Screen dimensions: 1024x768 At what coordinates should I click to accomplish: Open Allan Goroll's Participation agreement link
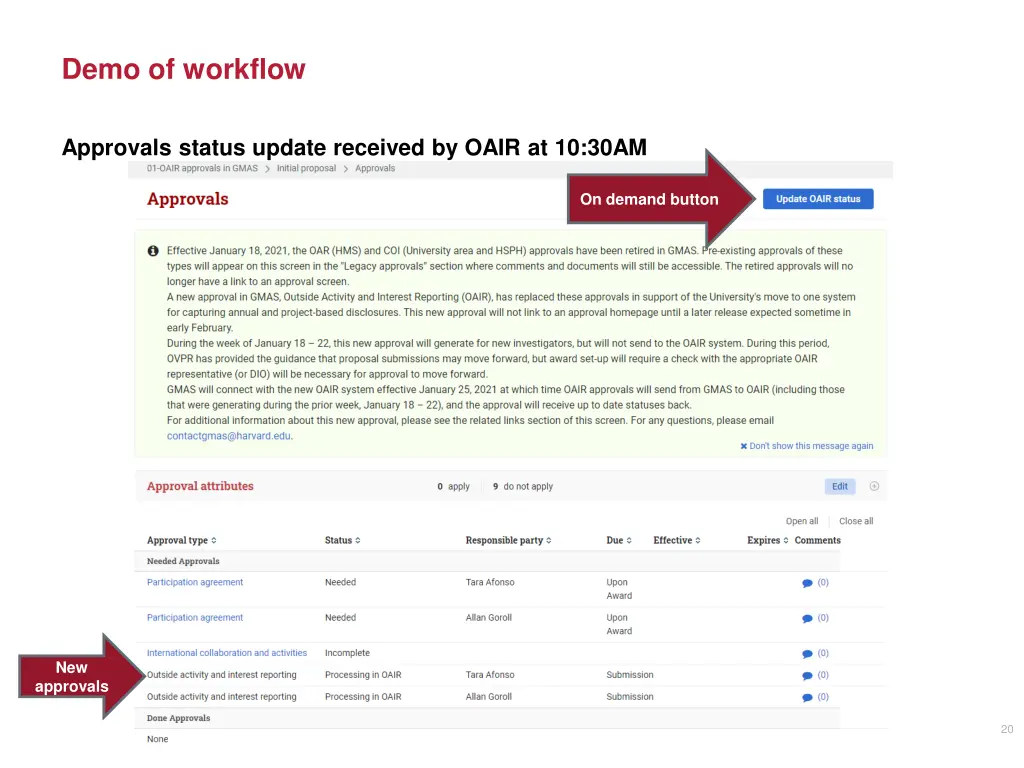[x=195, y=617]
